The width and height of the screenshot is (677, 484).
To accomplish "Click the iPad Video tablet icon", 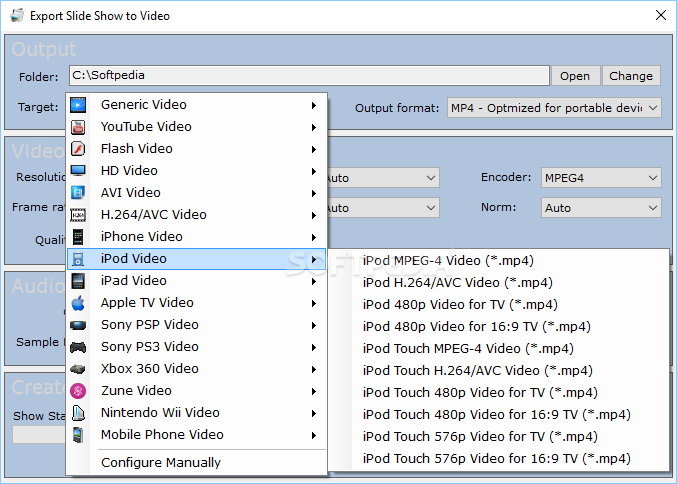I will coord(78,281).
